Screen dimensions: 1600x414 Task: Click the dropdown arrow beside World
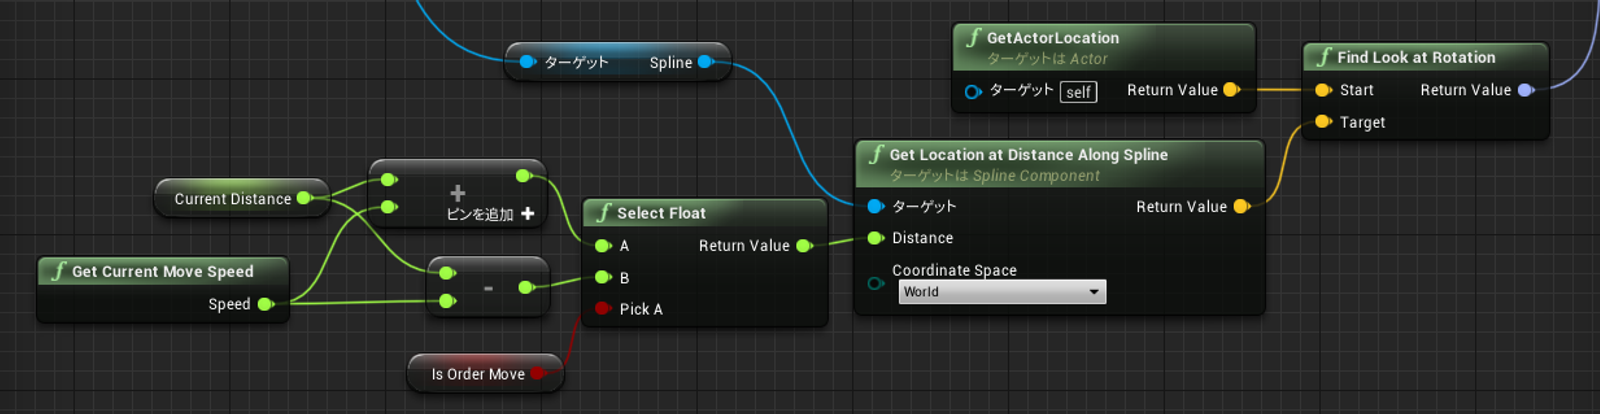(x=1094, y=292)
